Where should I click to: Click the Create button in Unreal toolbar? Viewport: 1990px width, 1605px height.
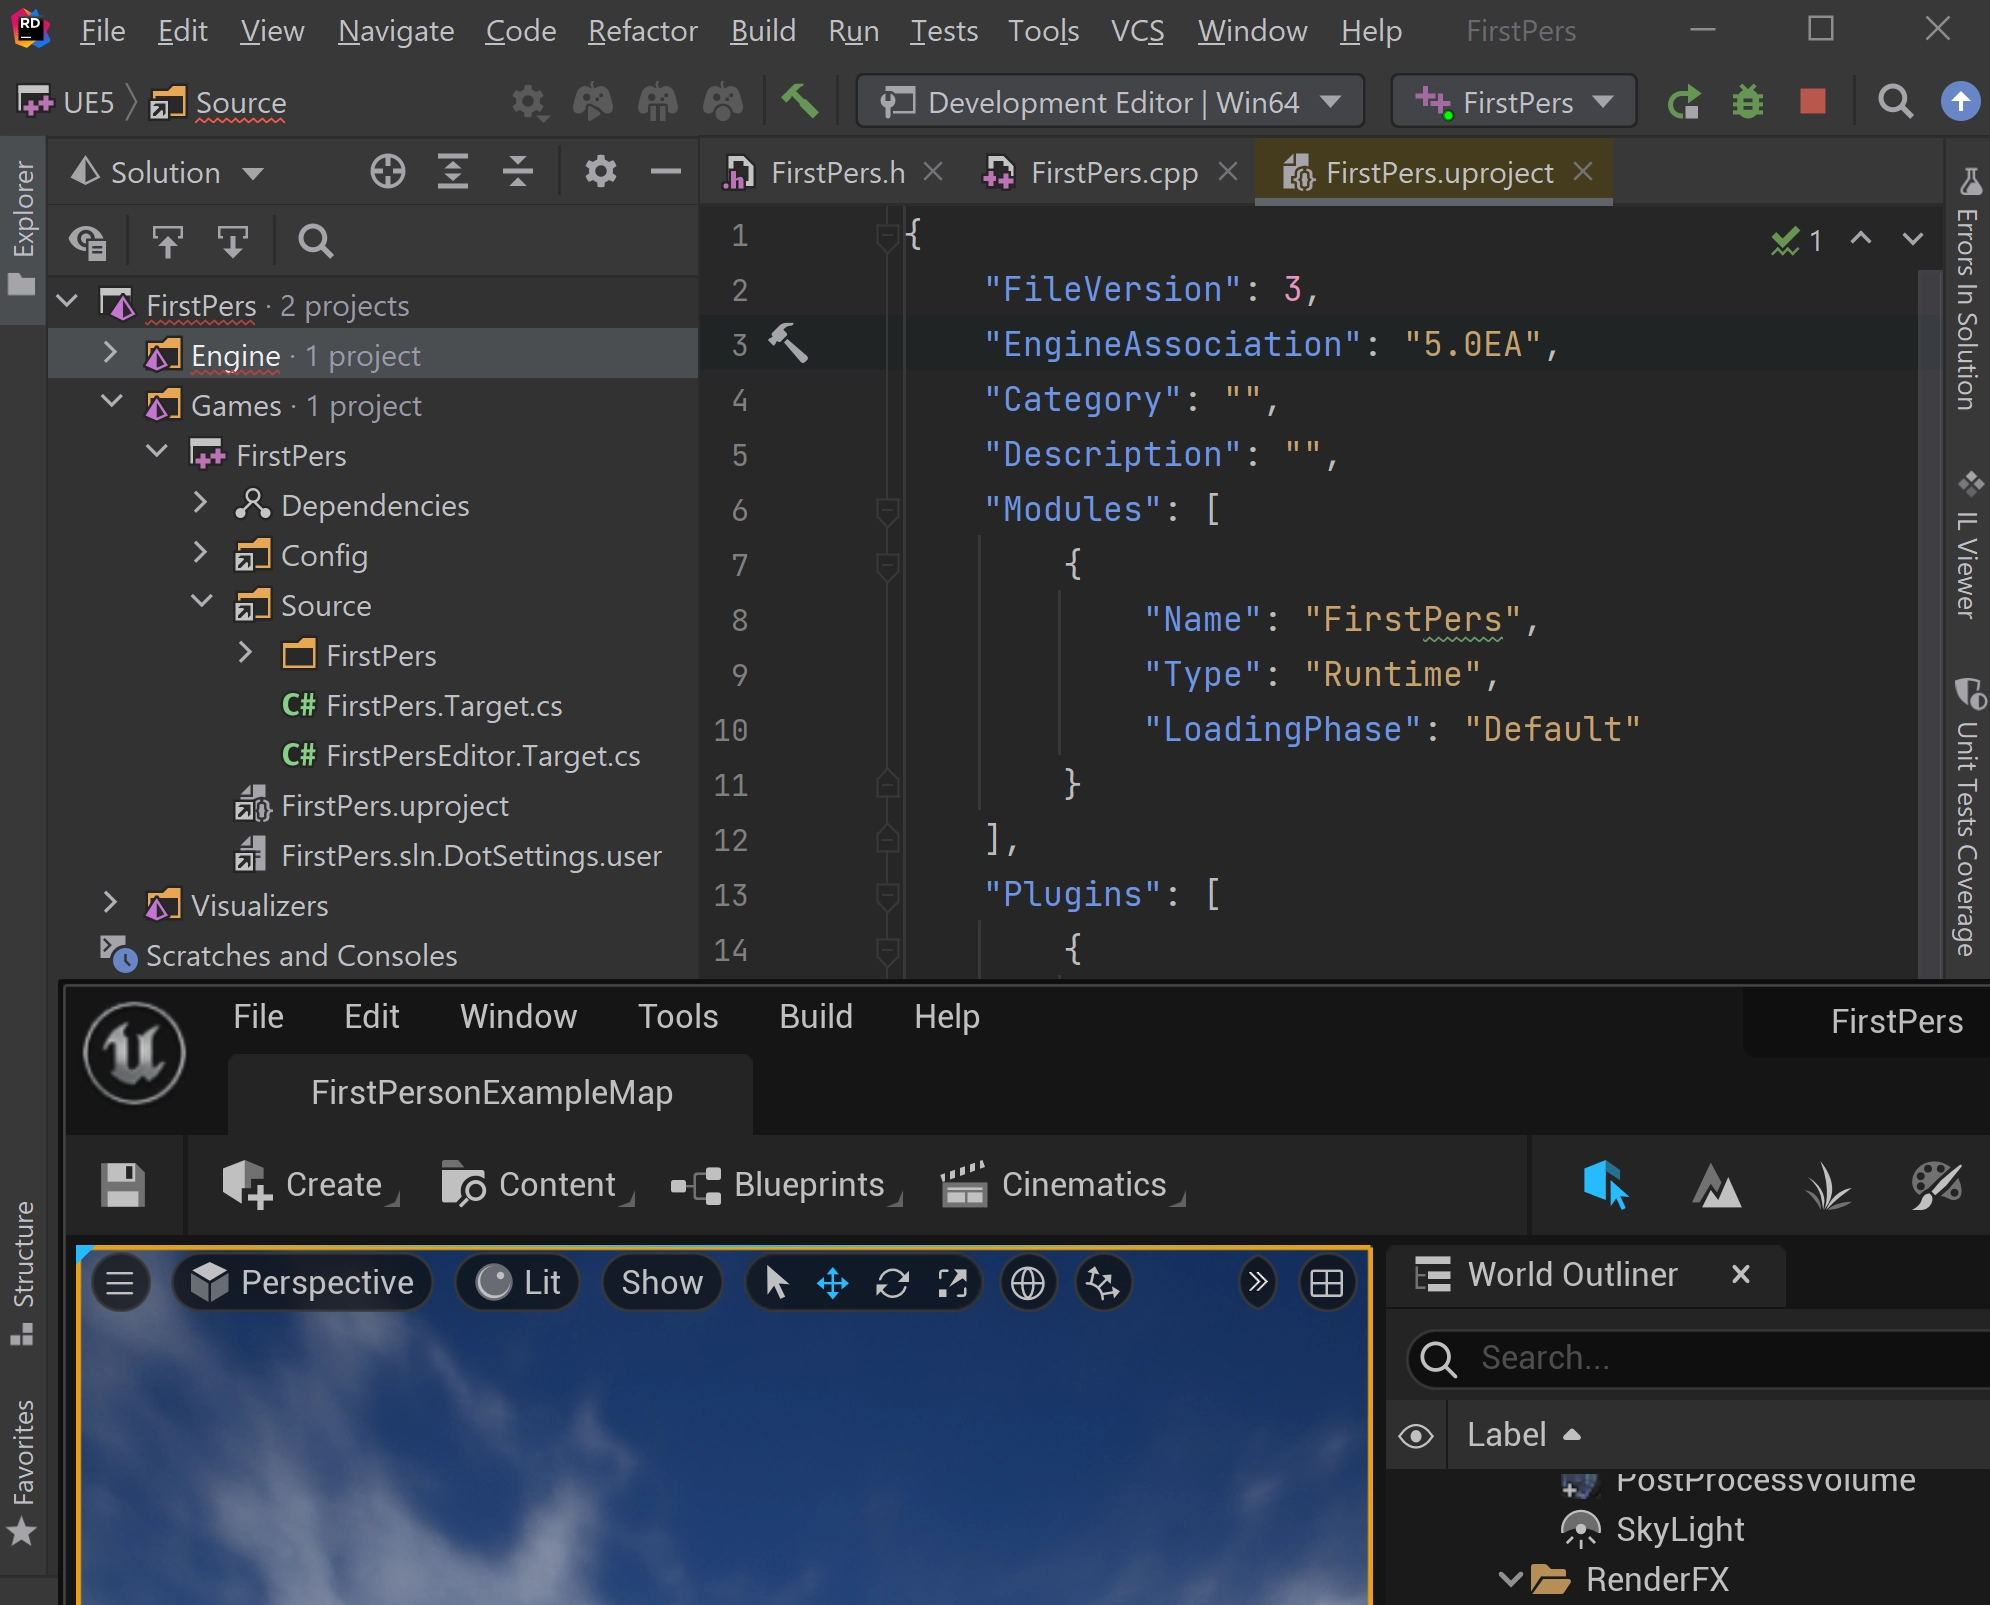point(311,1184)
